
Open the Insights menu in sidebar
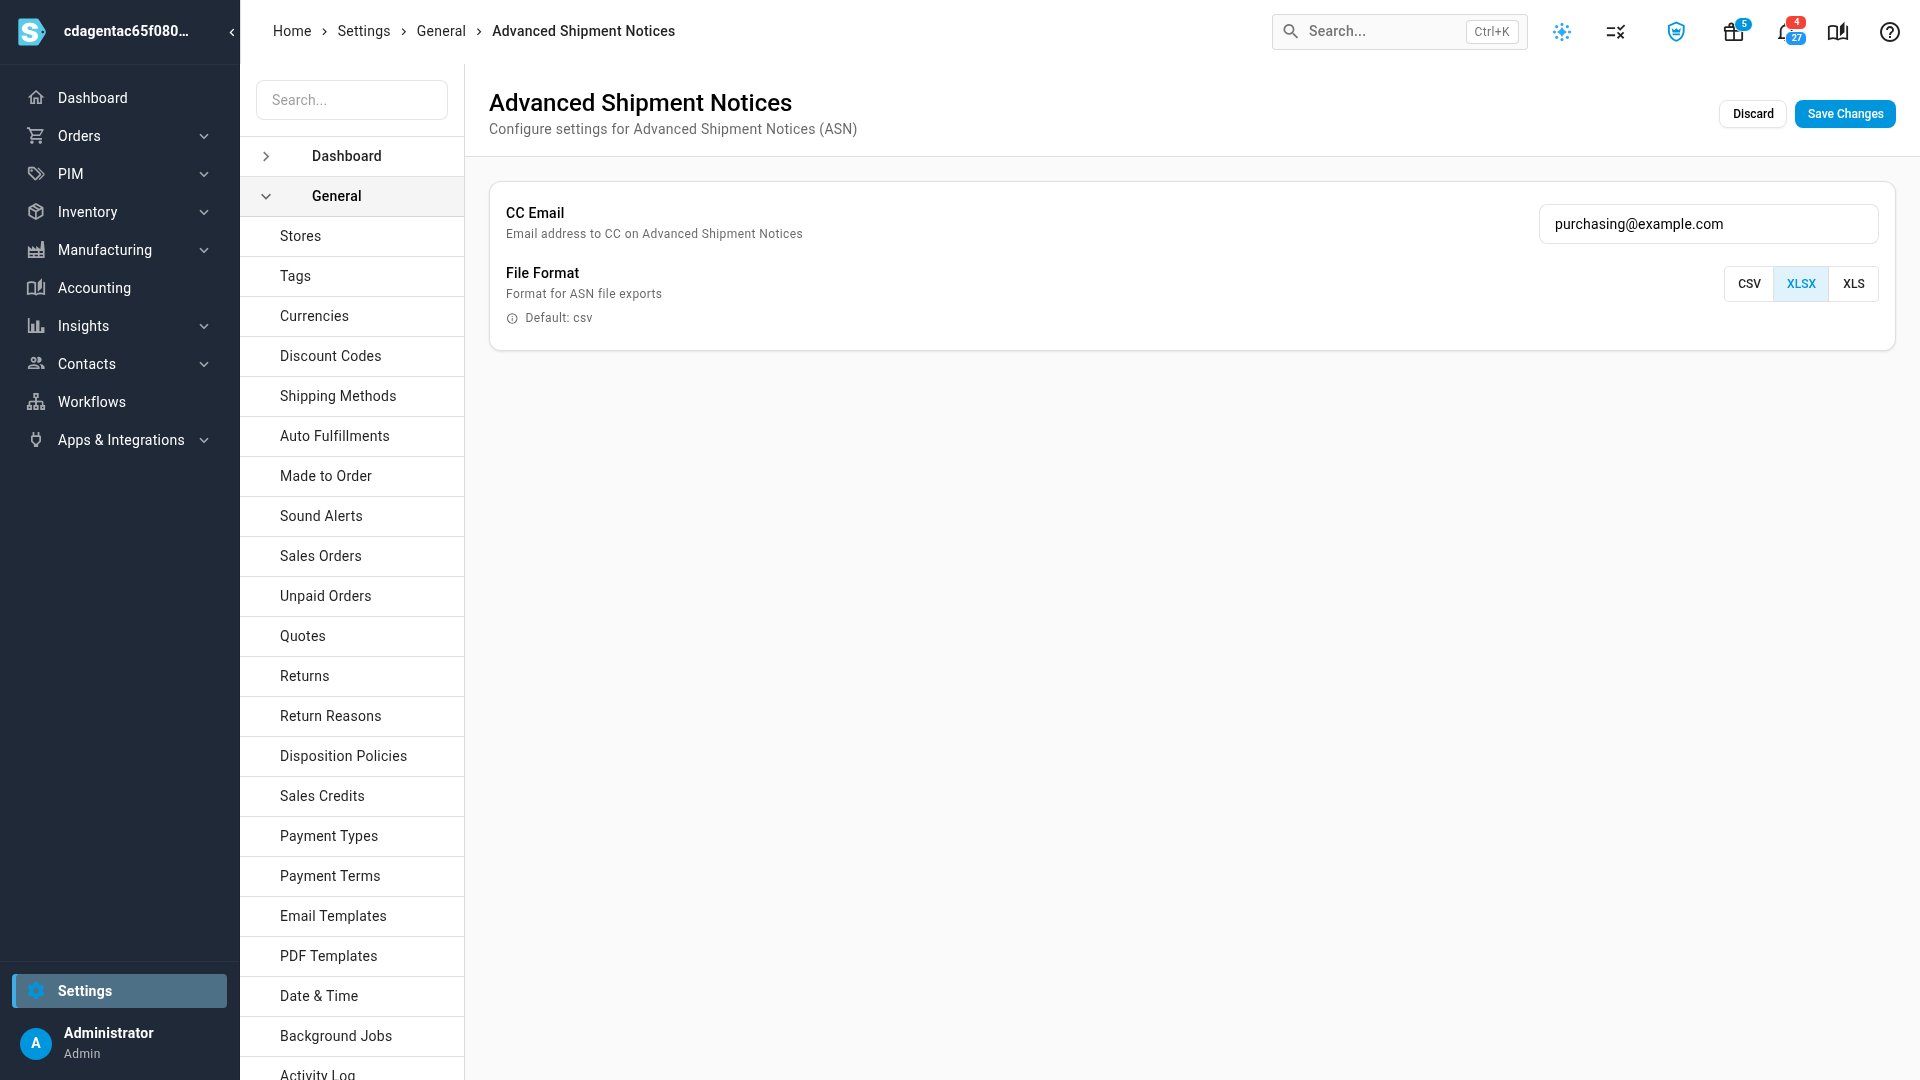[x=120, y=326]
